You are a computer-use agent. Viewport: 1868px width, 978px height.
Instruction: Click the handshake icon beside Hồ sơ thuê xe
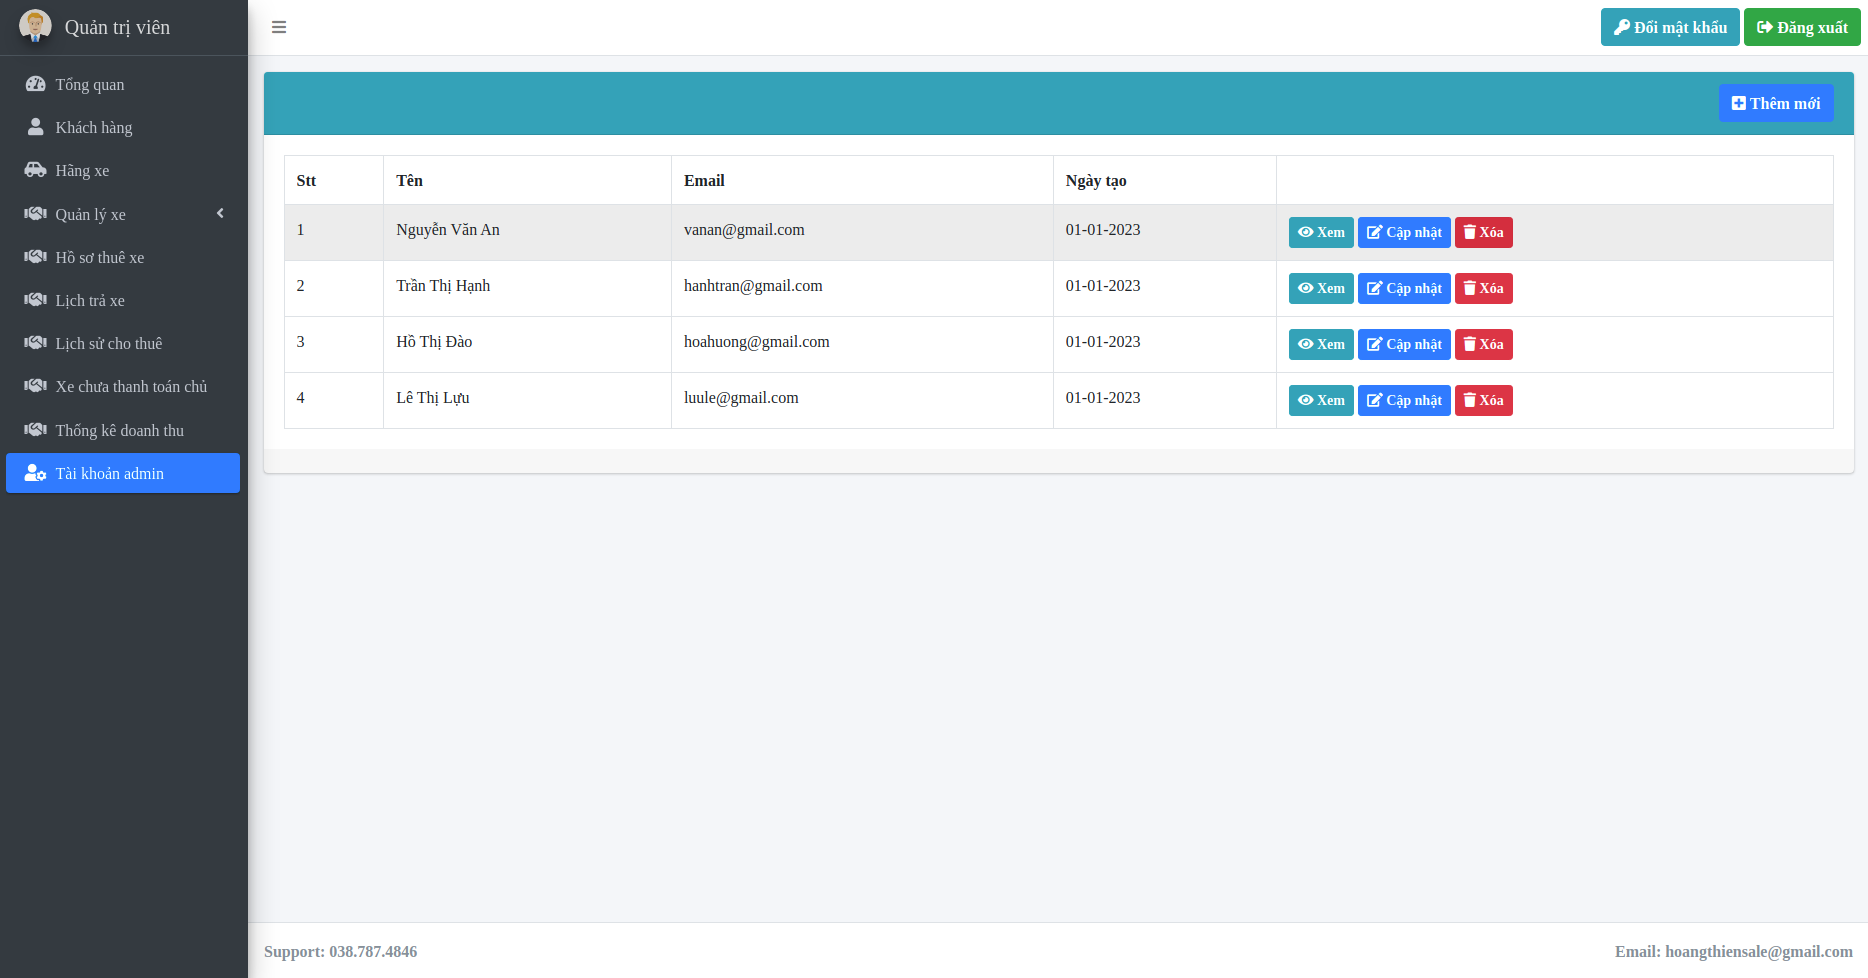tap(35, 257)
